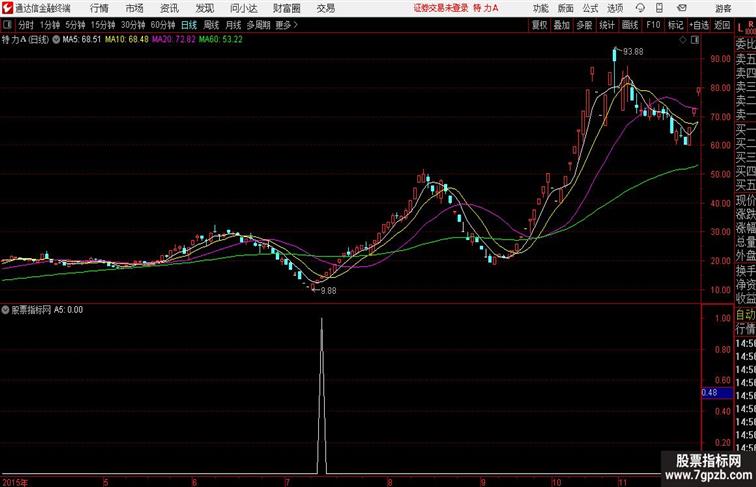Image resolution: width=756 pixels, height=487 pixels.
Task: Expand the 股票指标网 sub-indicator settings arrow
Action: click(x=5, y=310)
